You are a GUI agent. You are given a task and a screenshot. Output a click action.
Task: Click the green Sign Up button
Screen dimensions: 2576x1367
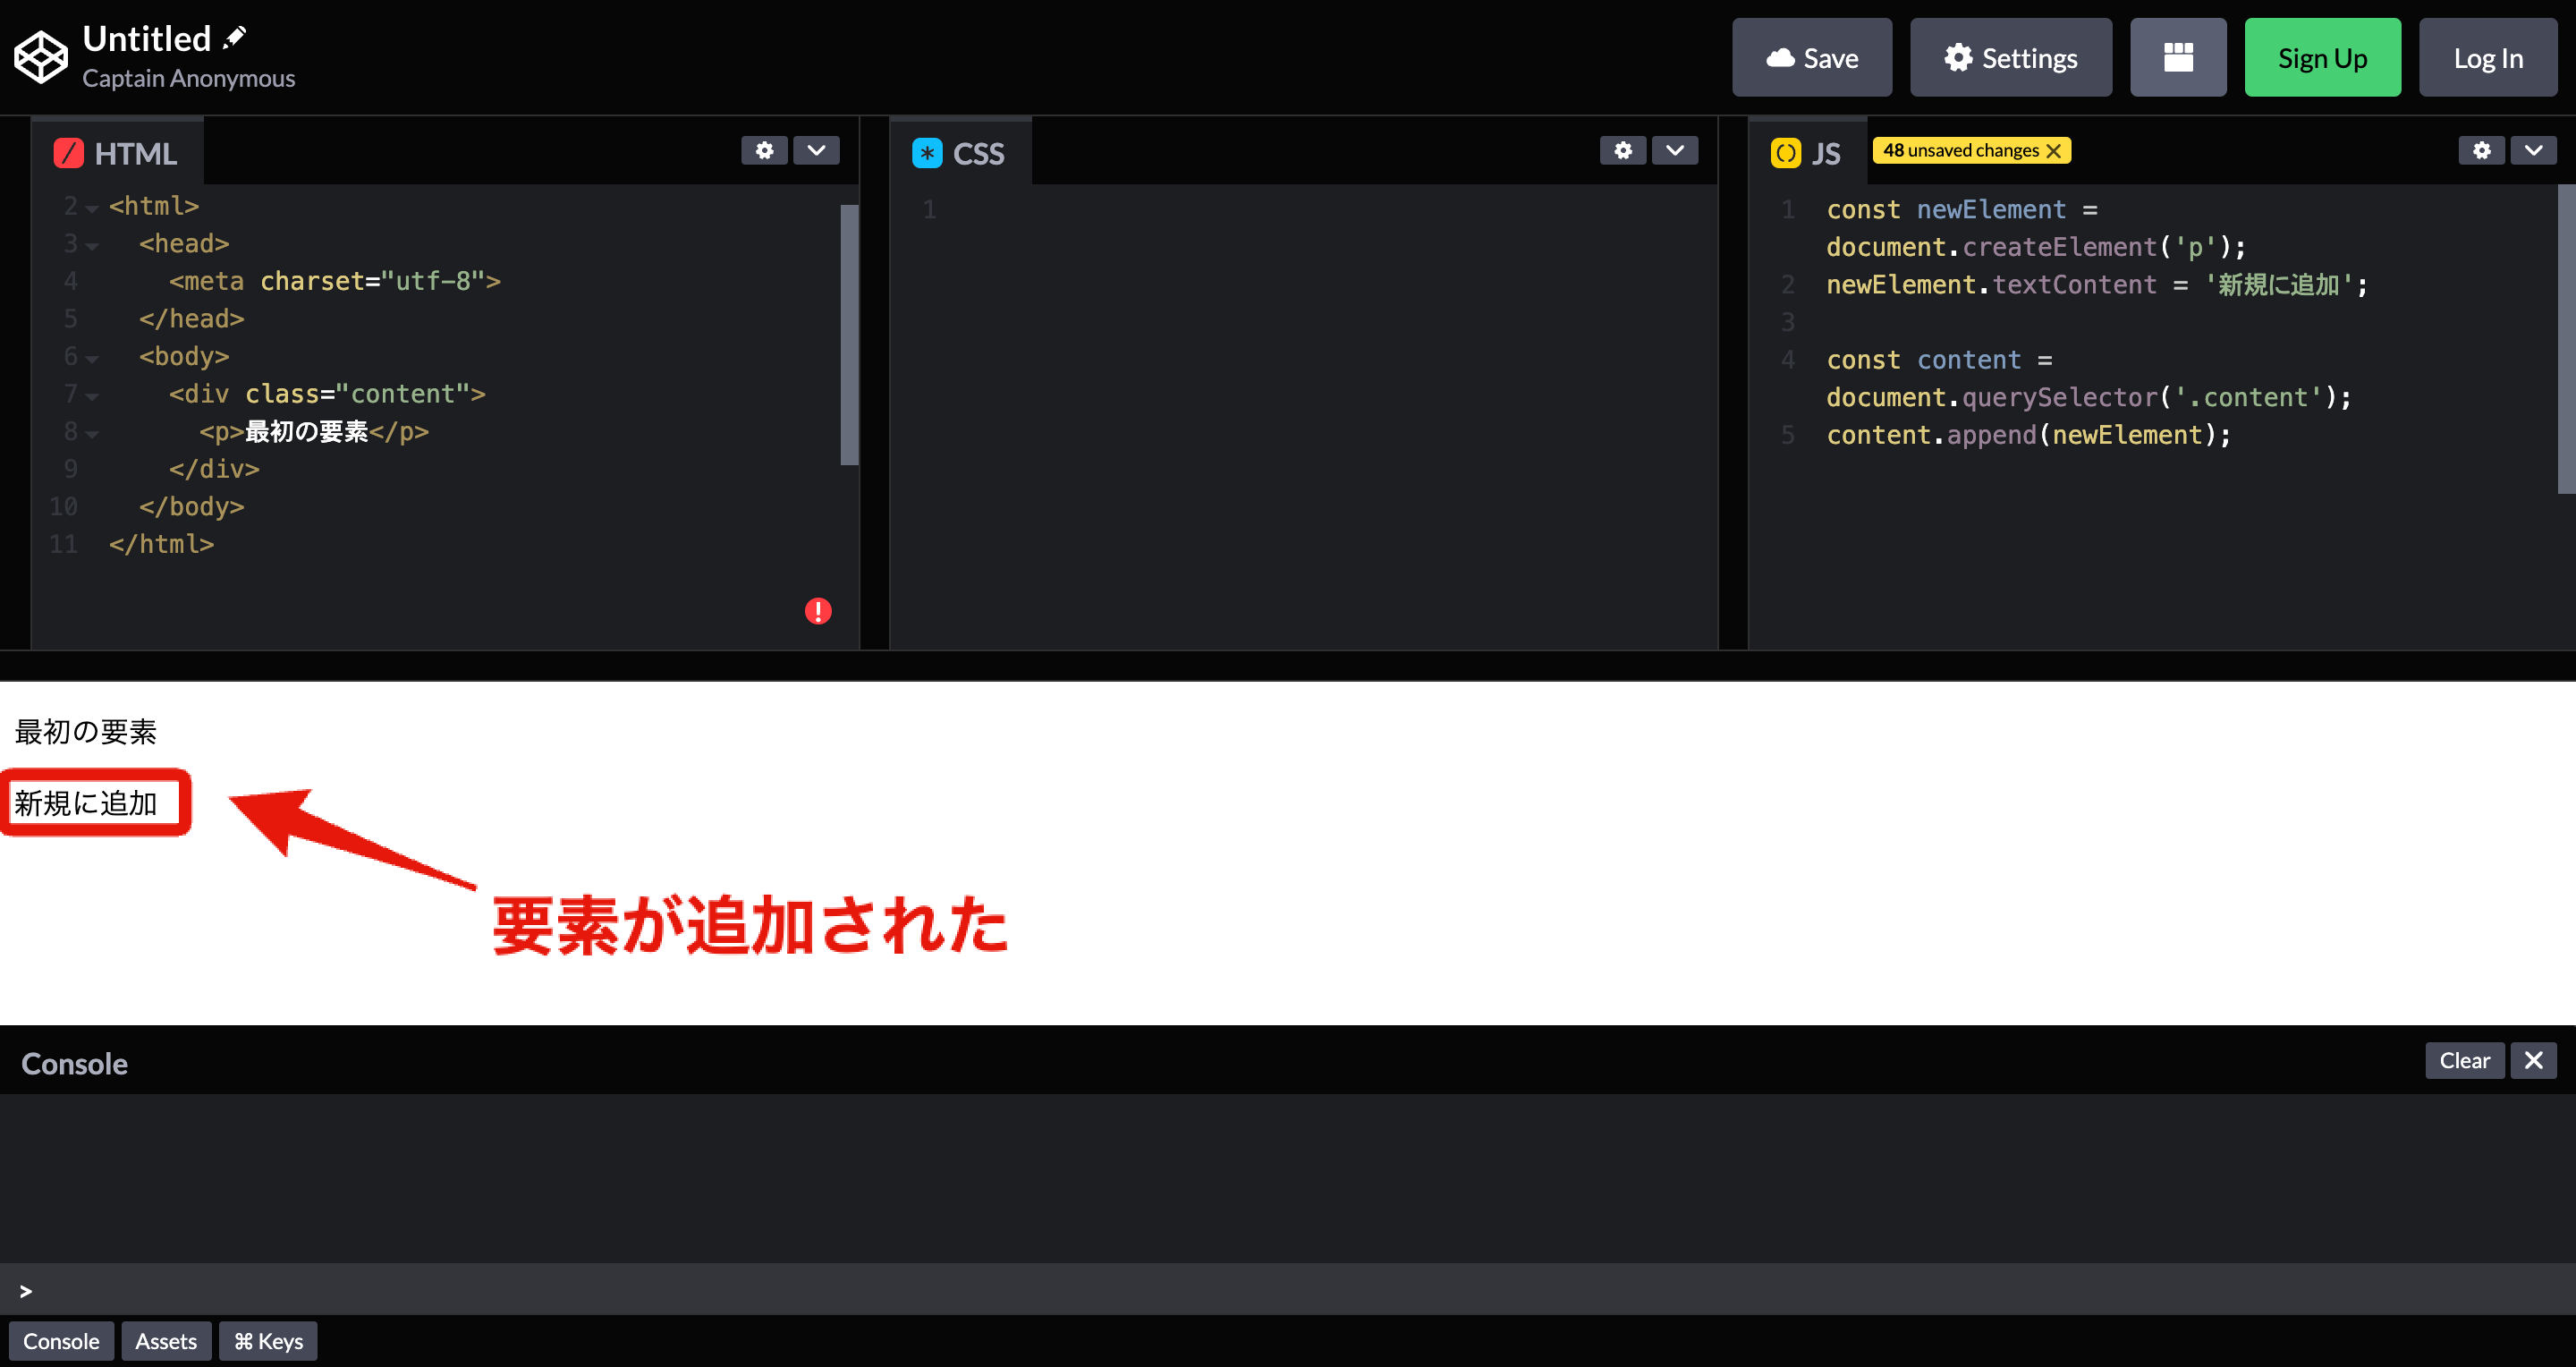click(x=2322, y=57)
